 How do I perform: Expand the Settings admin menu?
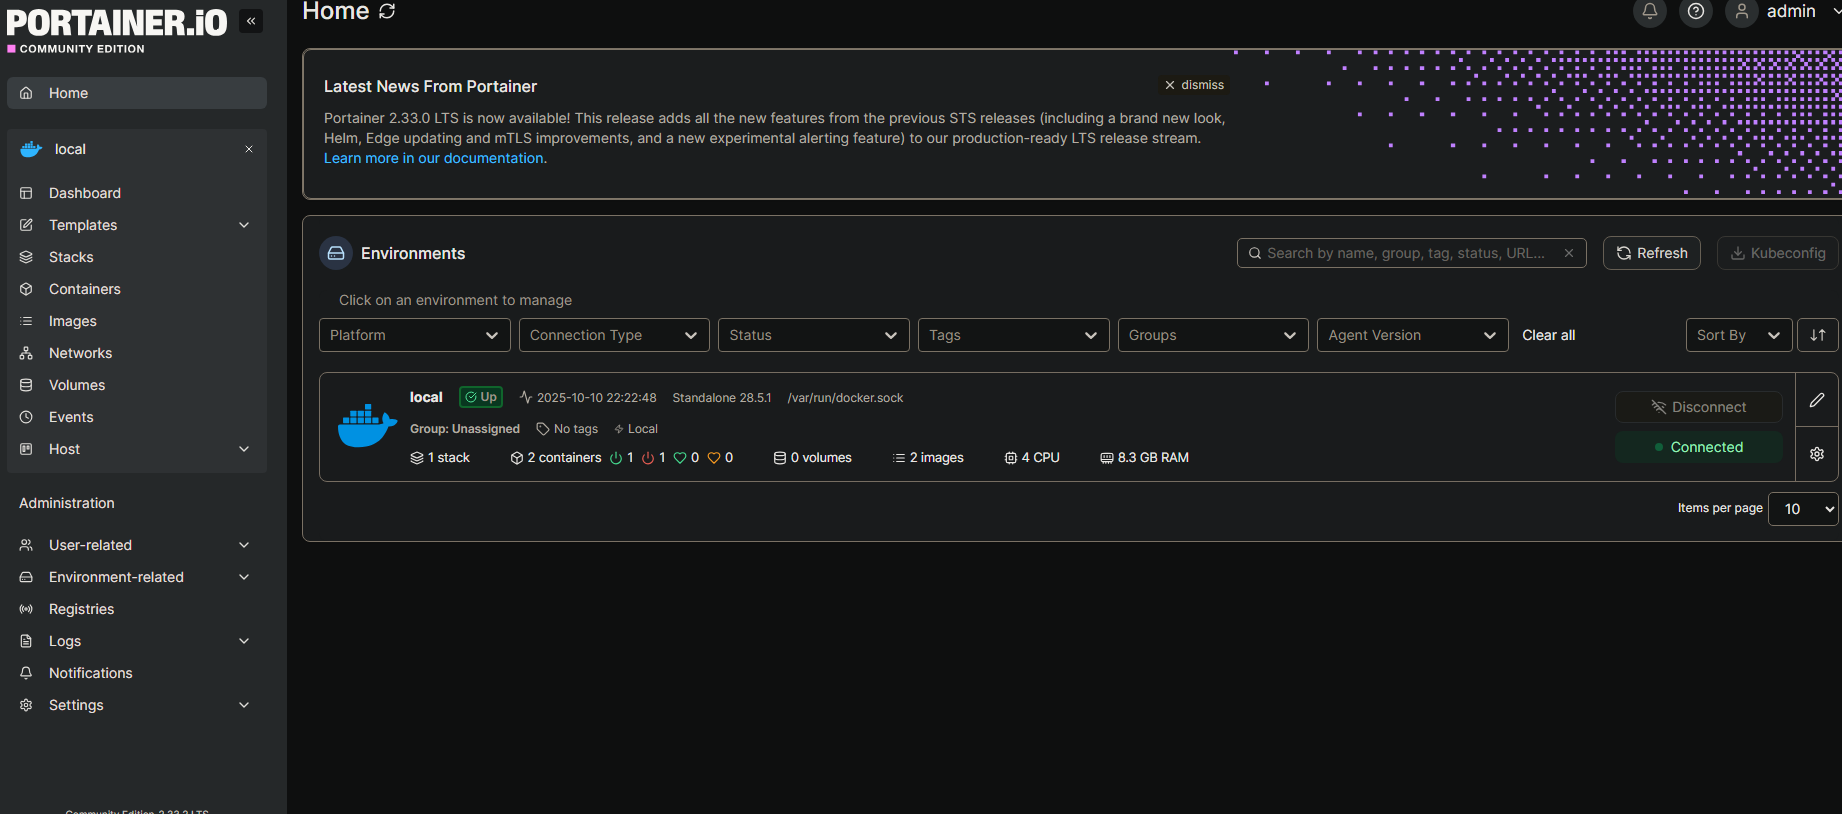pos(137,705)
